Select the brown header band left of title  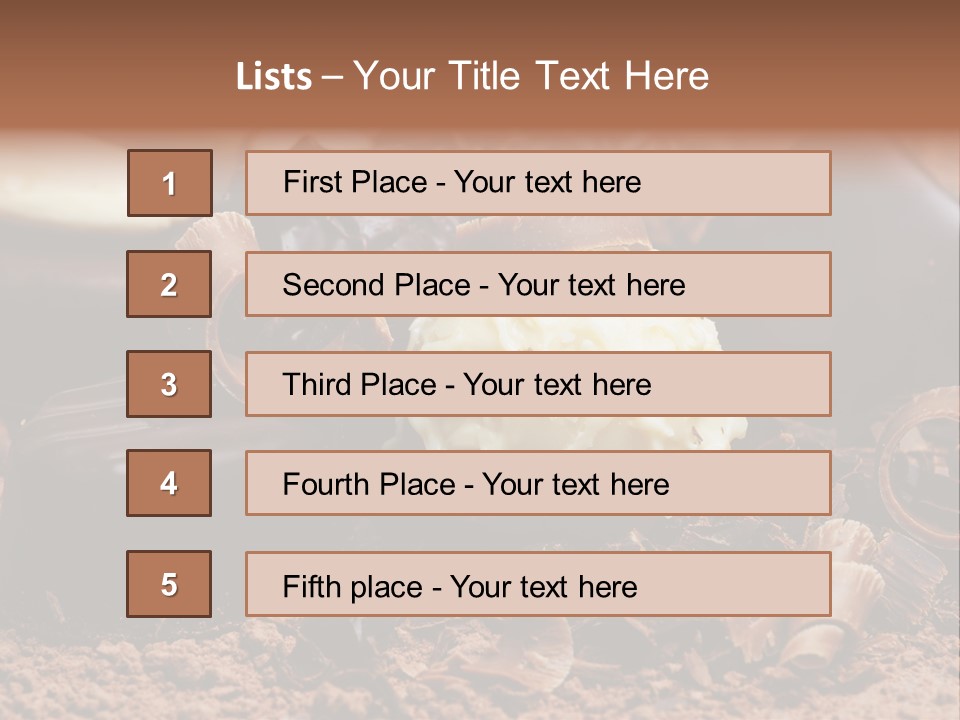(116, 67)
